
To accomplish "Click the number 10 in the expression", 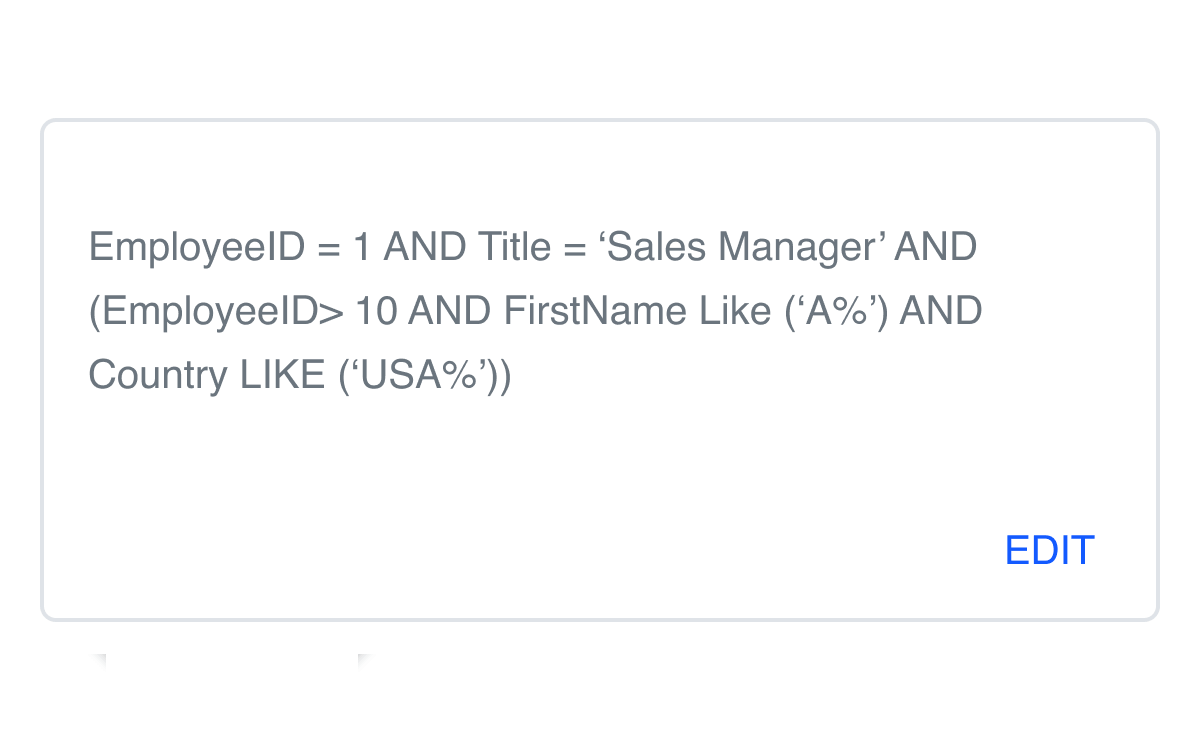I will (376, 311).
